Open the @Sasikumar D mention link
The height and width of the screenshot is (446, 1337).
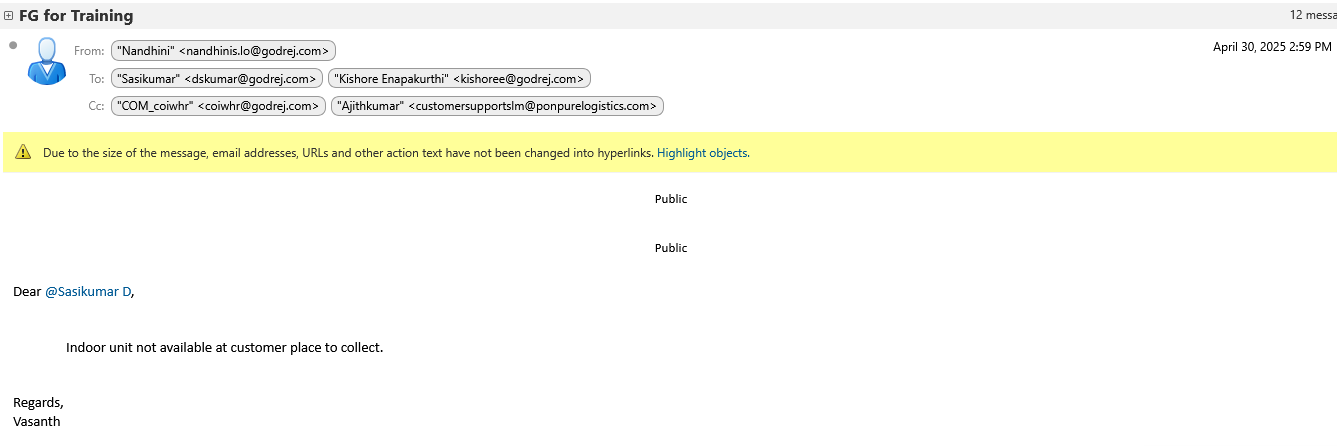click(x=88, y=292)
